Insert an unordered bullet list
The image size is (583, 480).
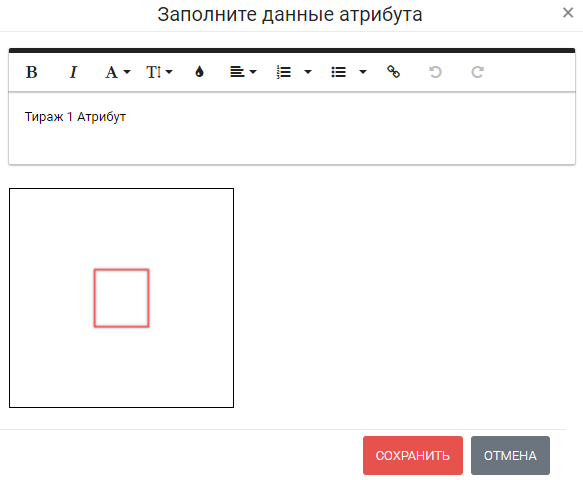(338, 72)
